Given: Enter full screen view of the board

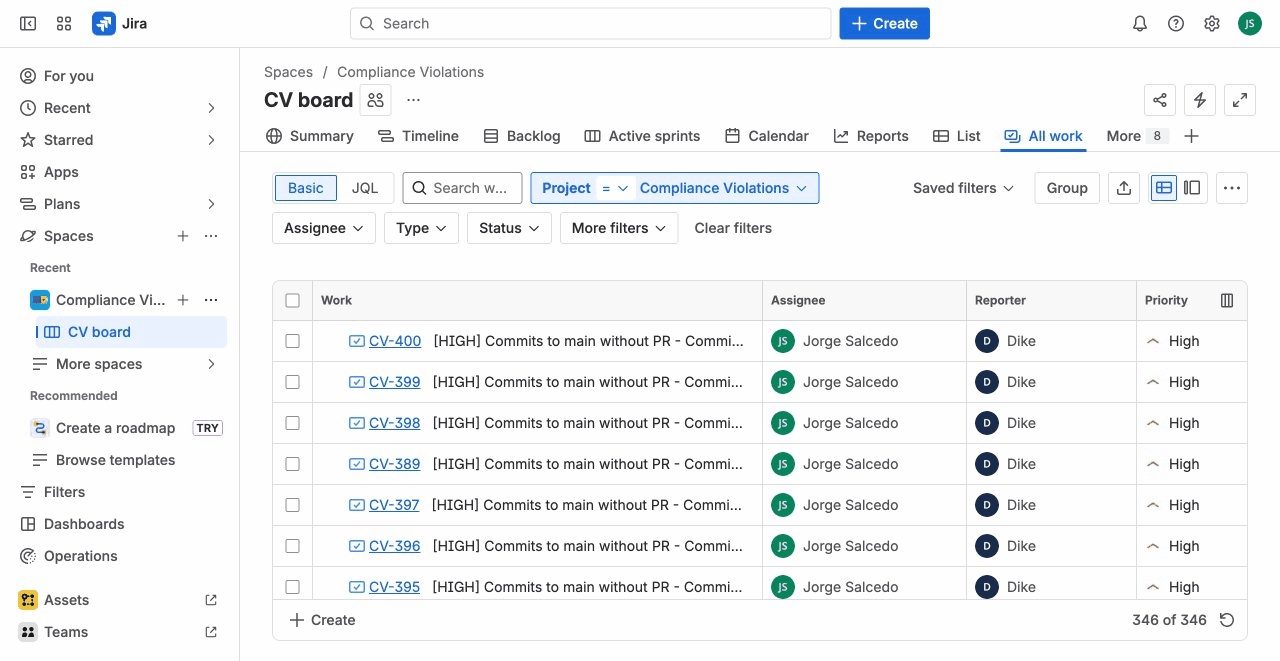Looking at the screenshot, I should tap(1239, 100).
